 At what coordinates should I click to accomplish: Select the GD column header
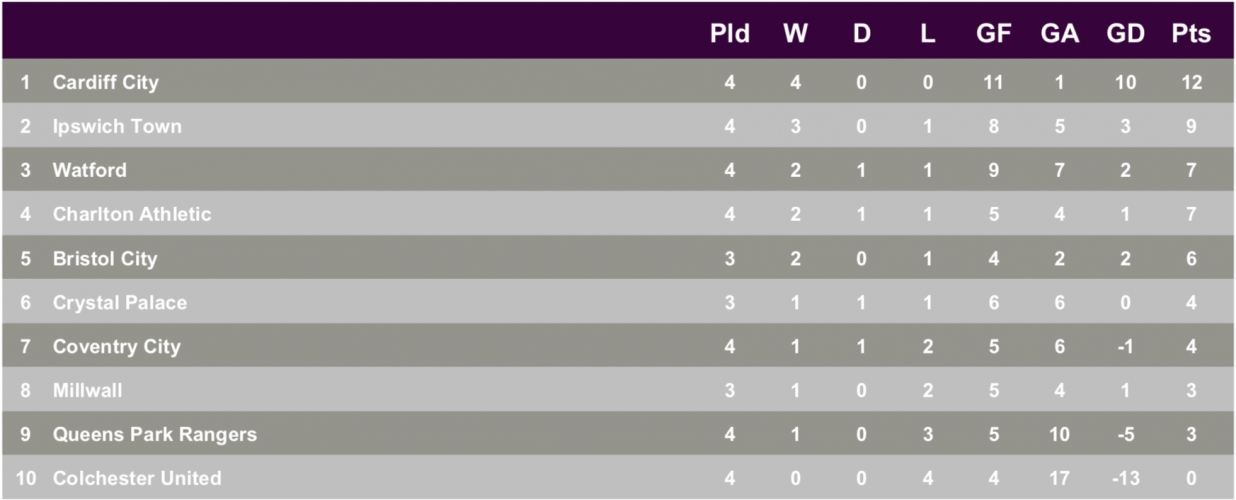[1126, 34]
